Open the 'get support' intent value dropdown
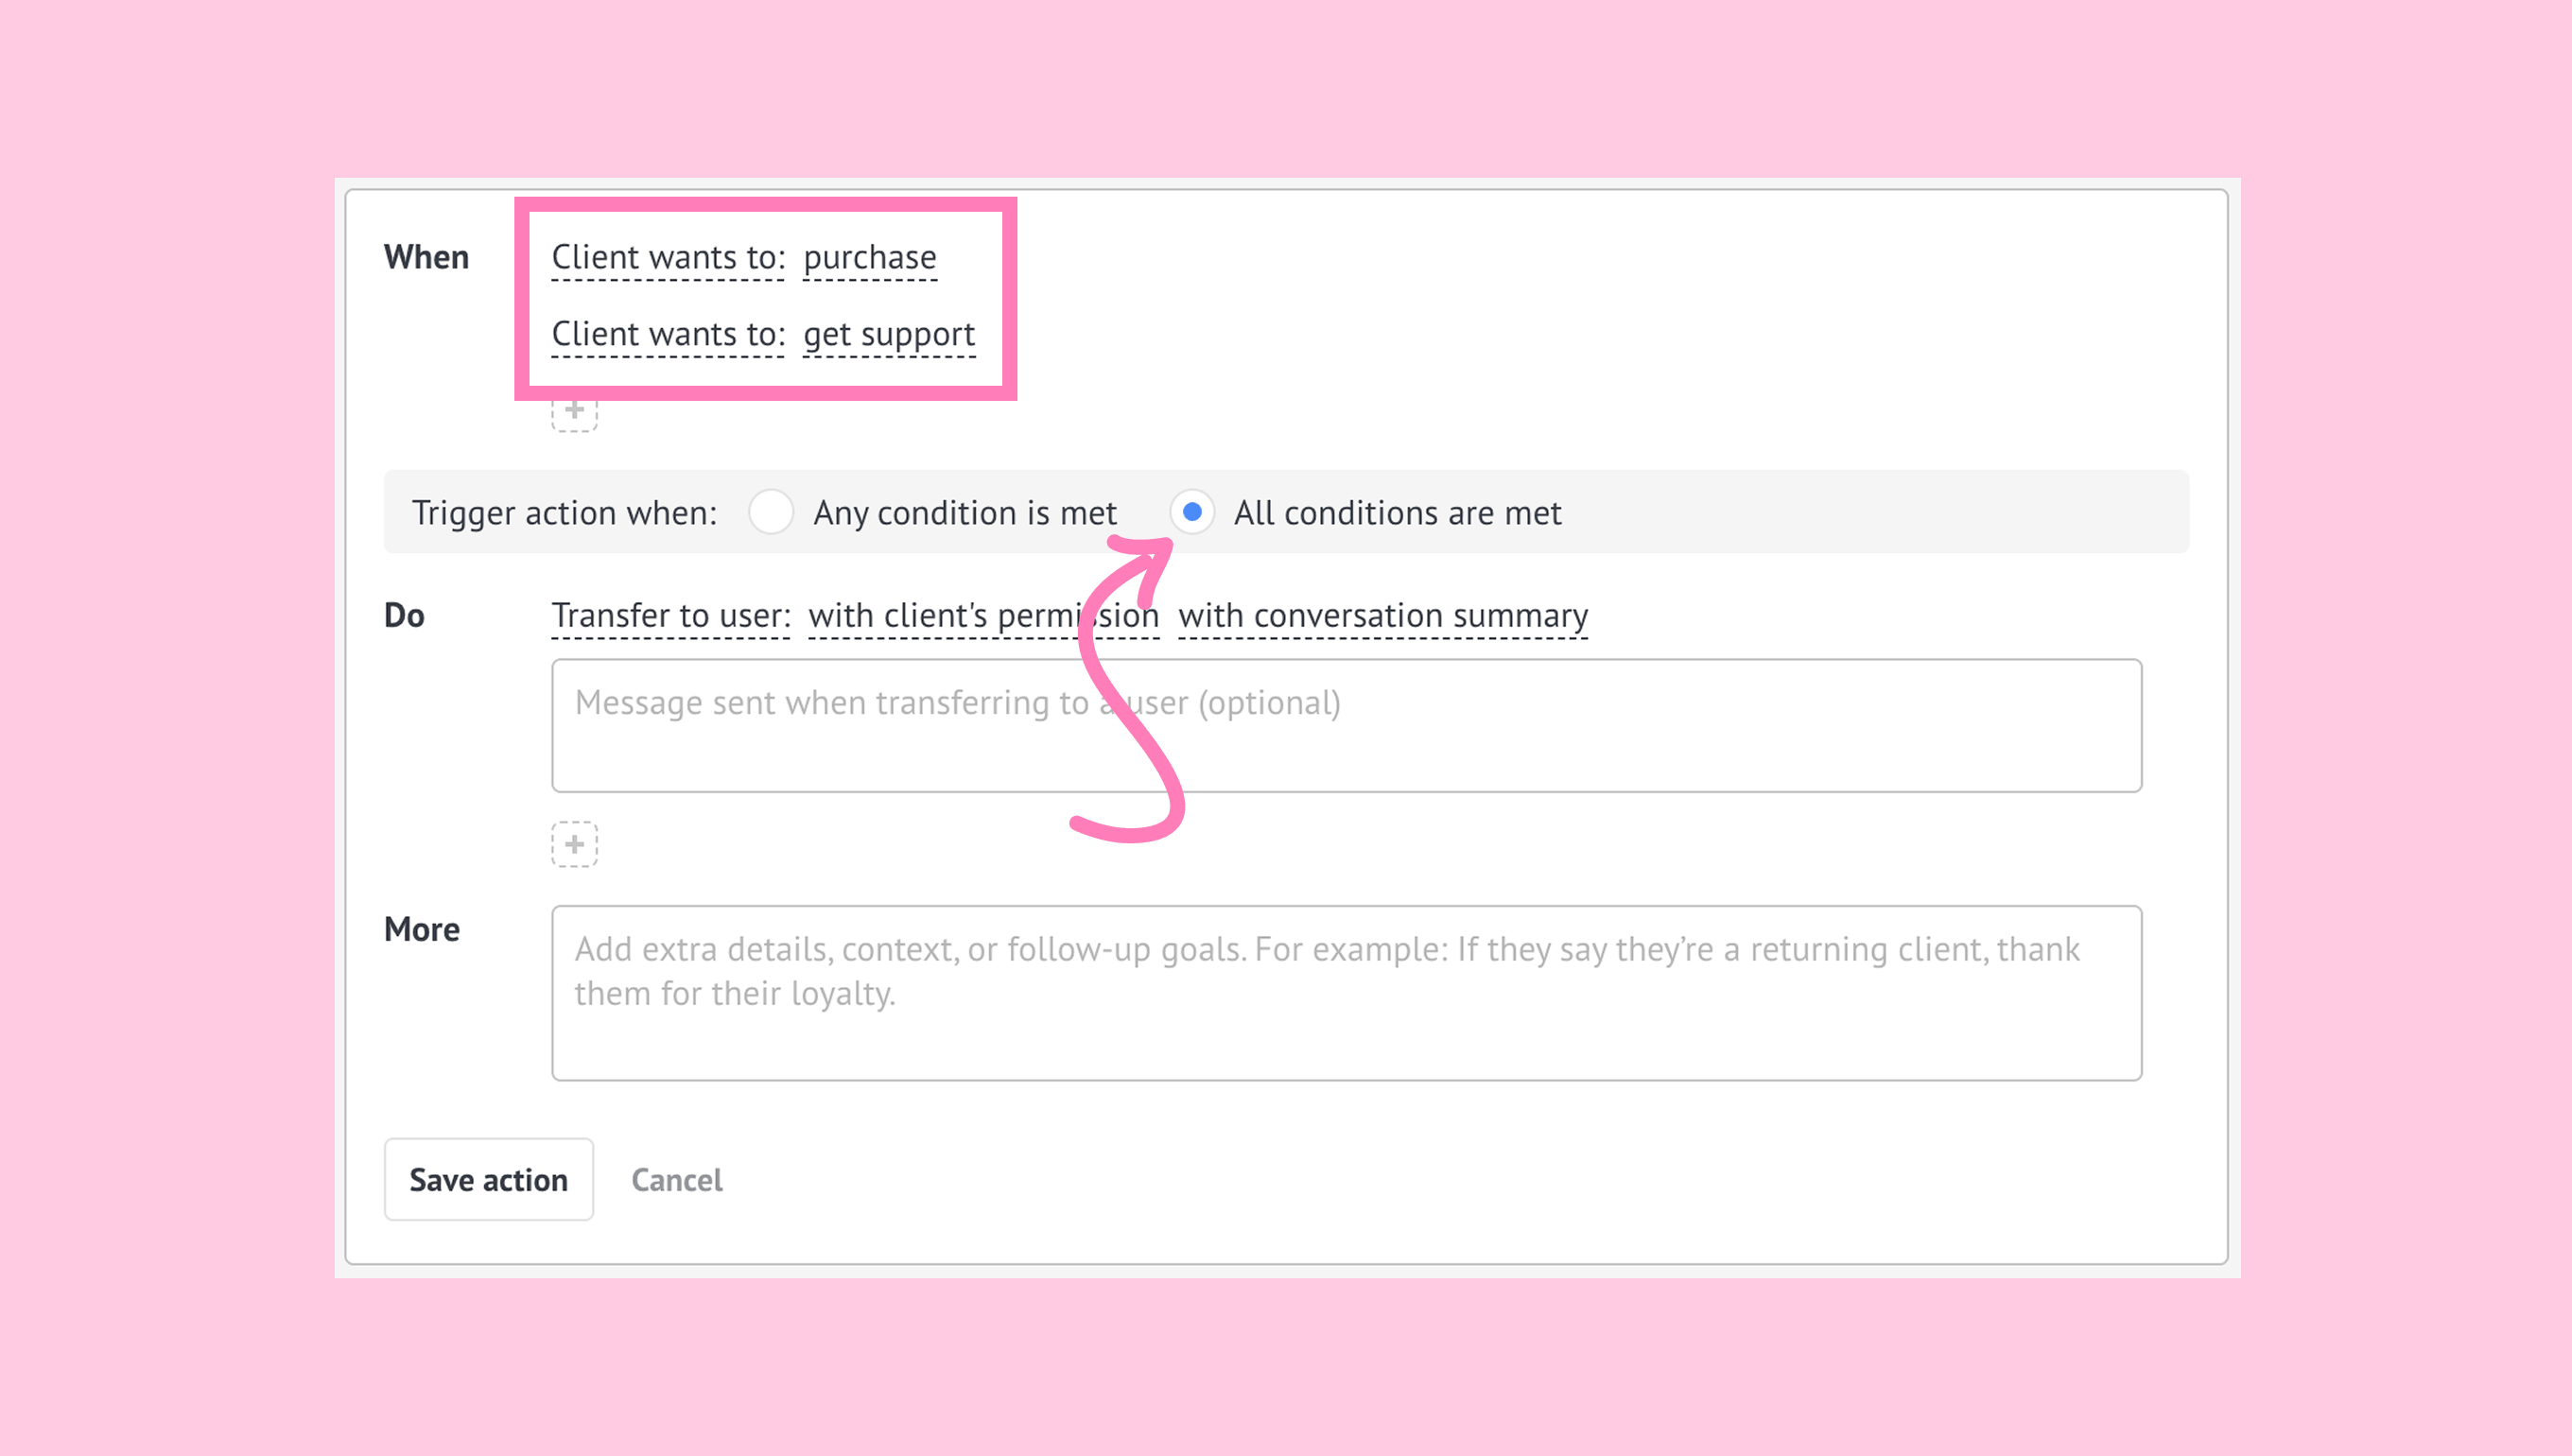2572x1456 pixels. pos(888,334)
